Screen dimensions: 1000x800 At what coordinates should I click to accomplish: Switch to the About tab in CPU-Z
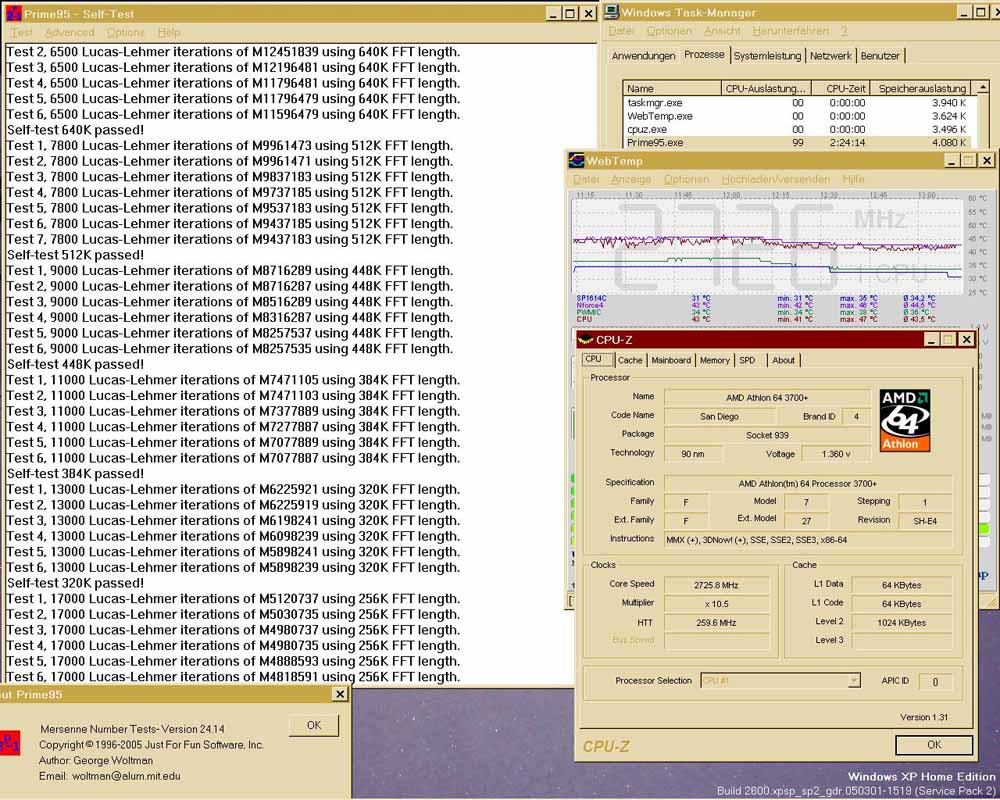[783, 360]
